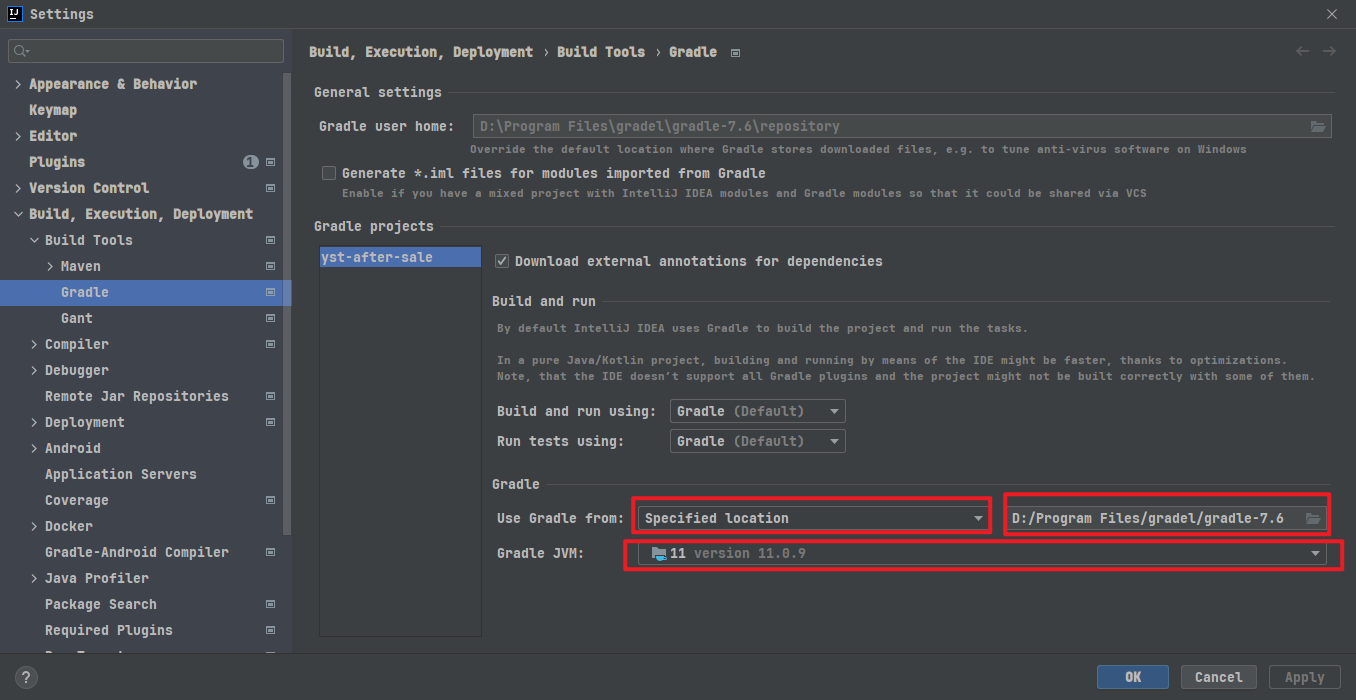Uncheck Download external annotations for dependencies
The height and width of the screenshot is (700, 1356).
(x=502, y=261)
